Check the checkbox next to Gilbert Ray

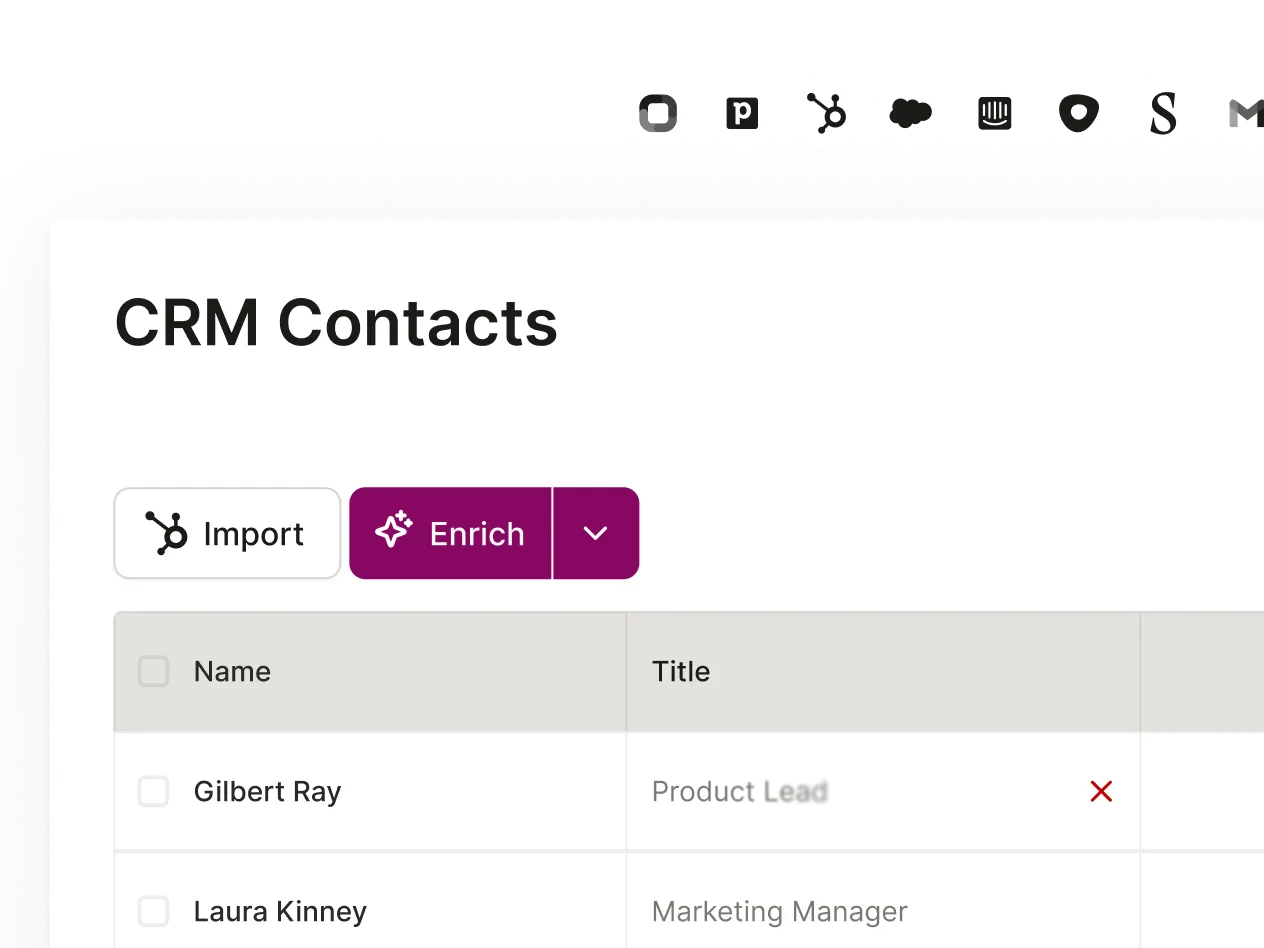(x=153, y=791)
